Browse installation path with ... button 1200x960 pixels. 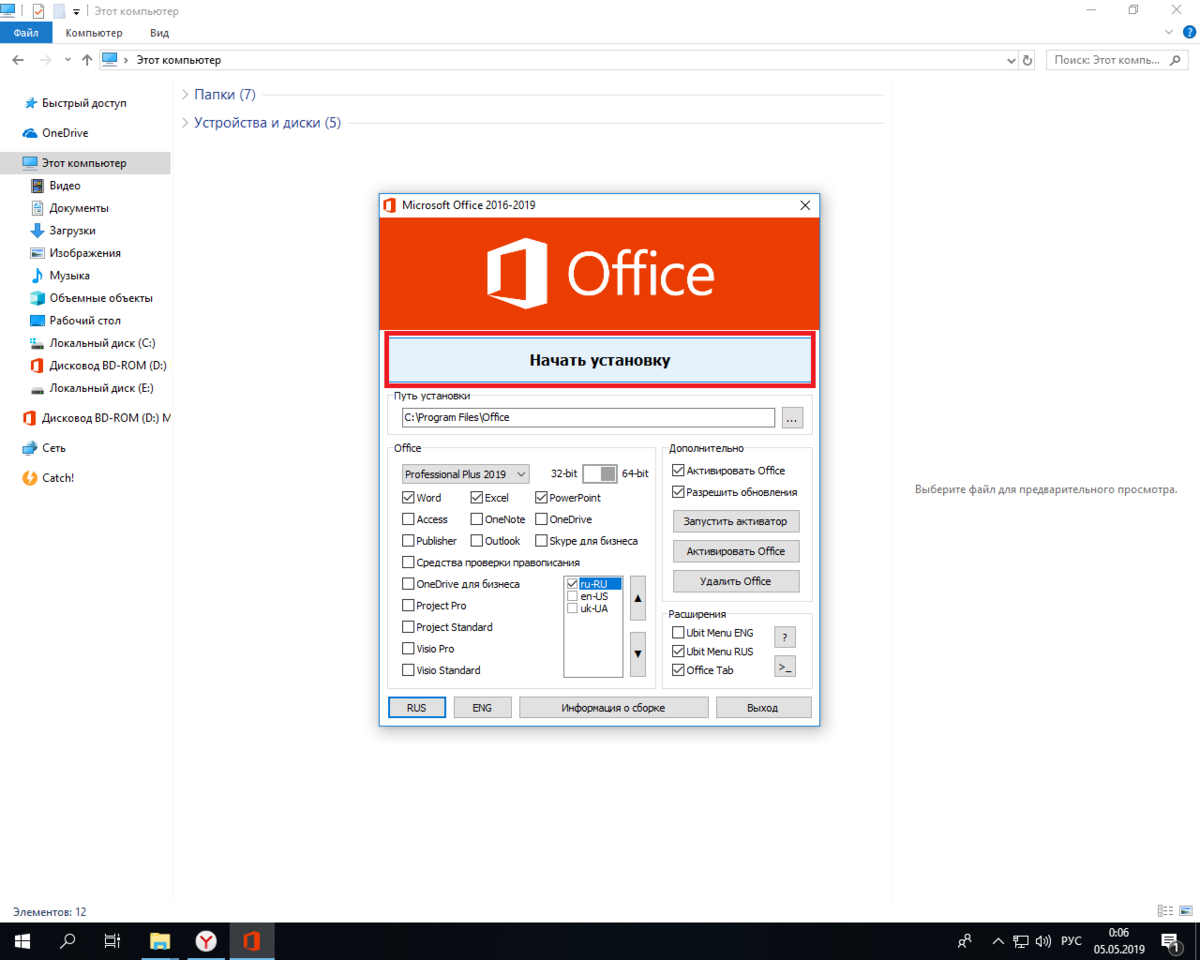pyautogui.click(x=792, y=418)
